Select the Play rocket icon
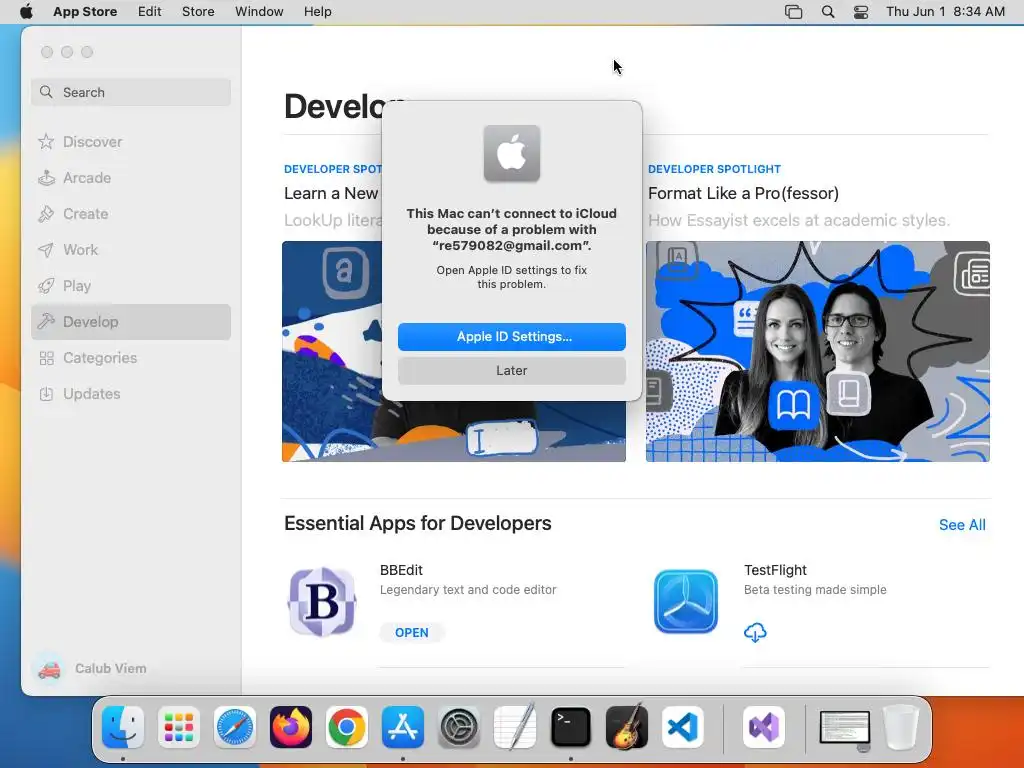Viewport: 1024px width, 768px height. (x=46, y=285)
